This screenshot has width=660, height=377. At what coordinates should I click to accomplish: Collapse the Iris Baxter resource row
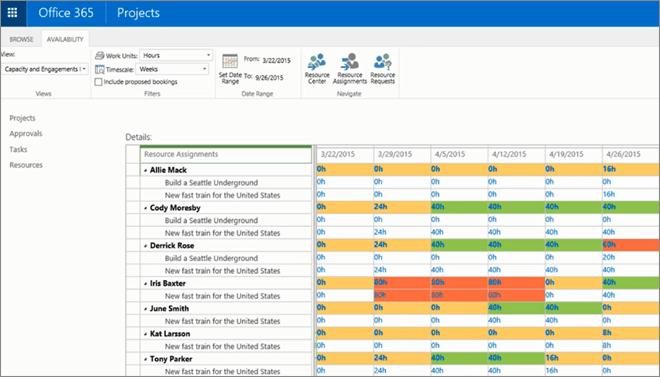pyautogui.click(x=145, y=284)
